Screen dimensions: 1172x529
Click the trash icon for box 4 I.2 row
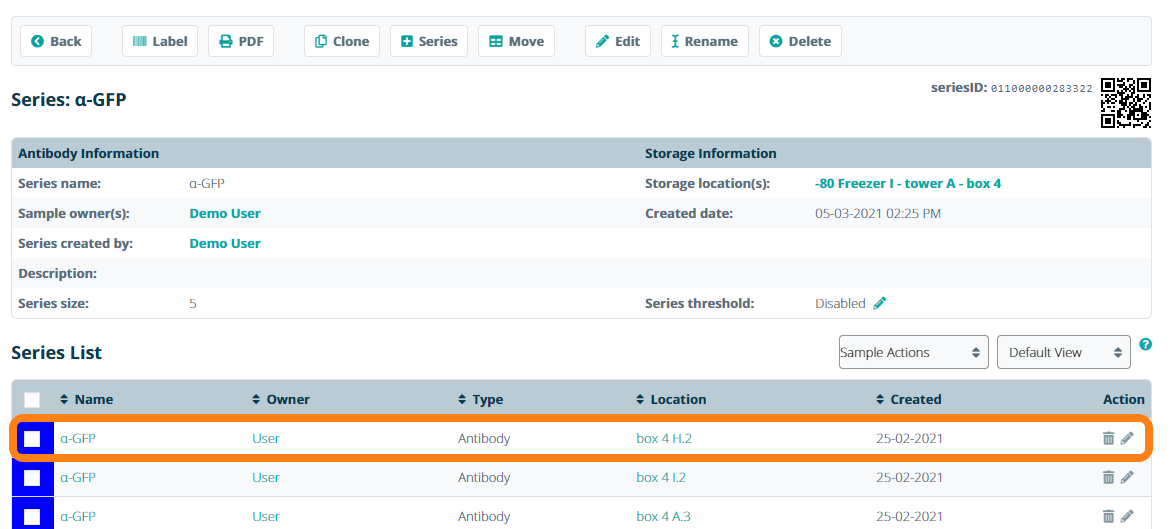[x=1108, y=477]
